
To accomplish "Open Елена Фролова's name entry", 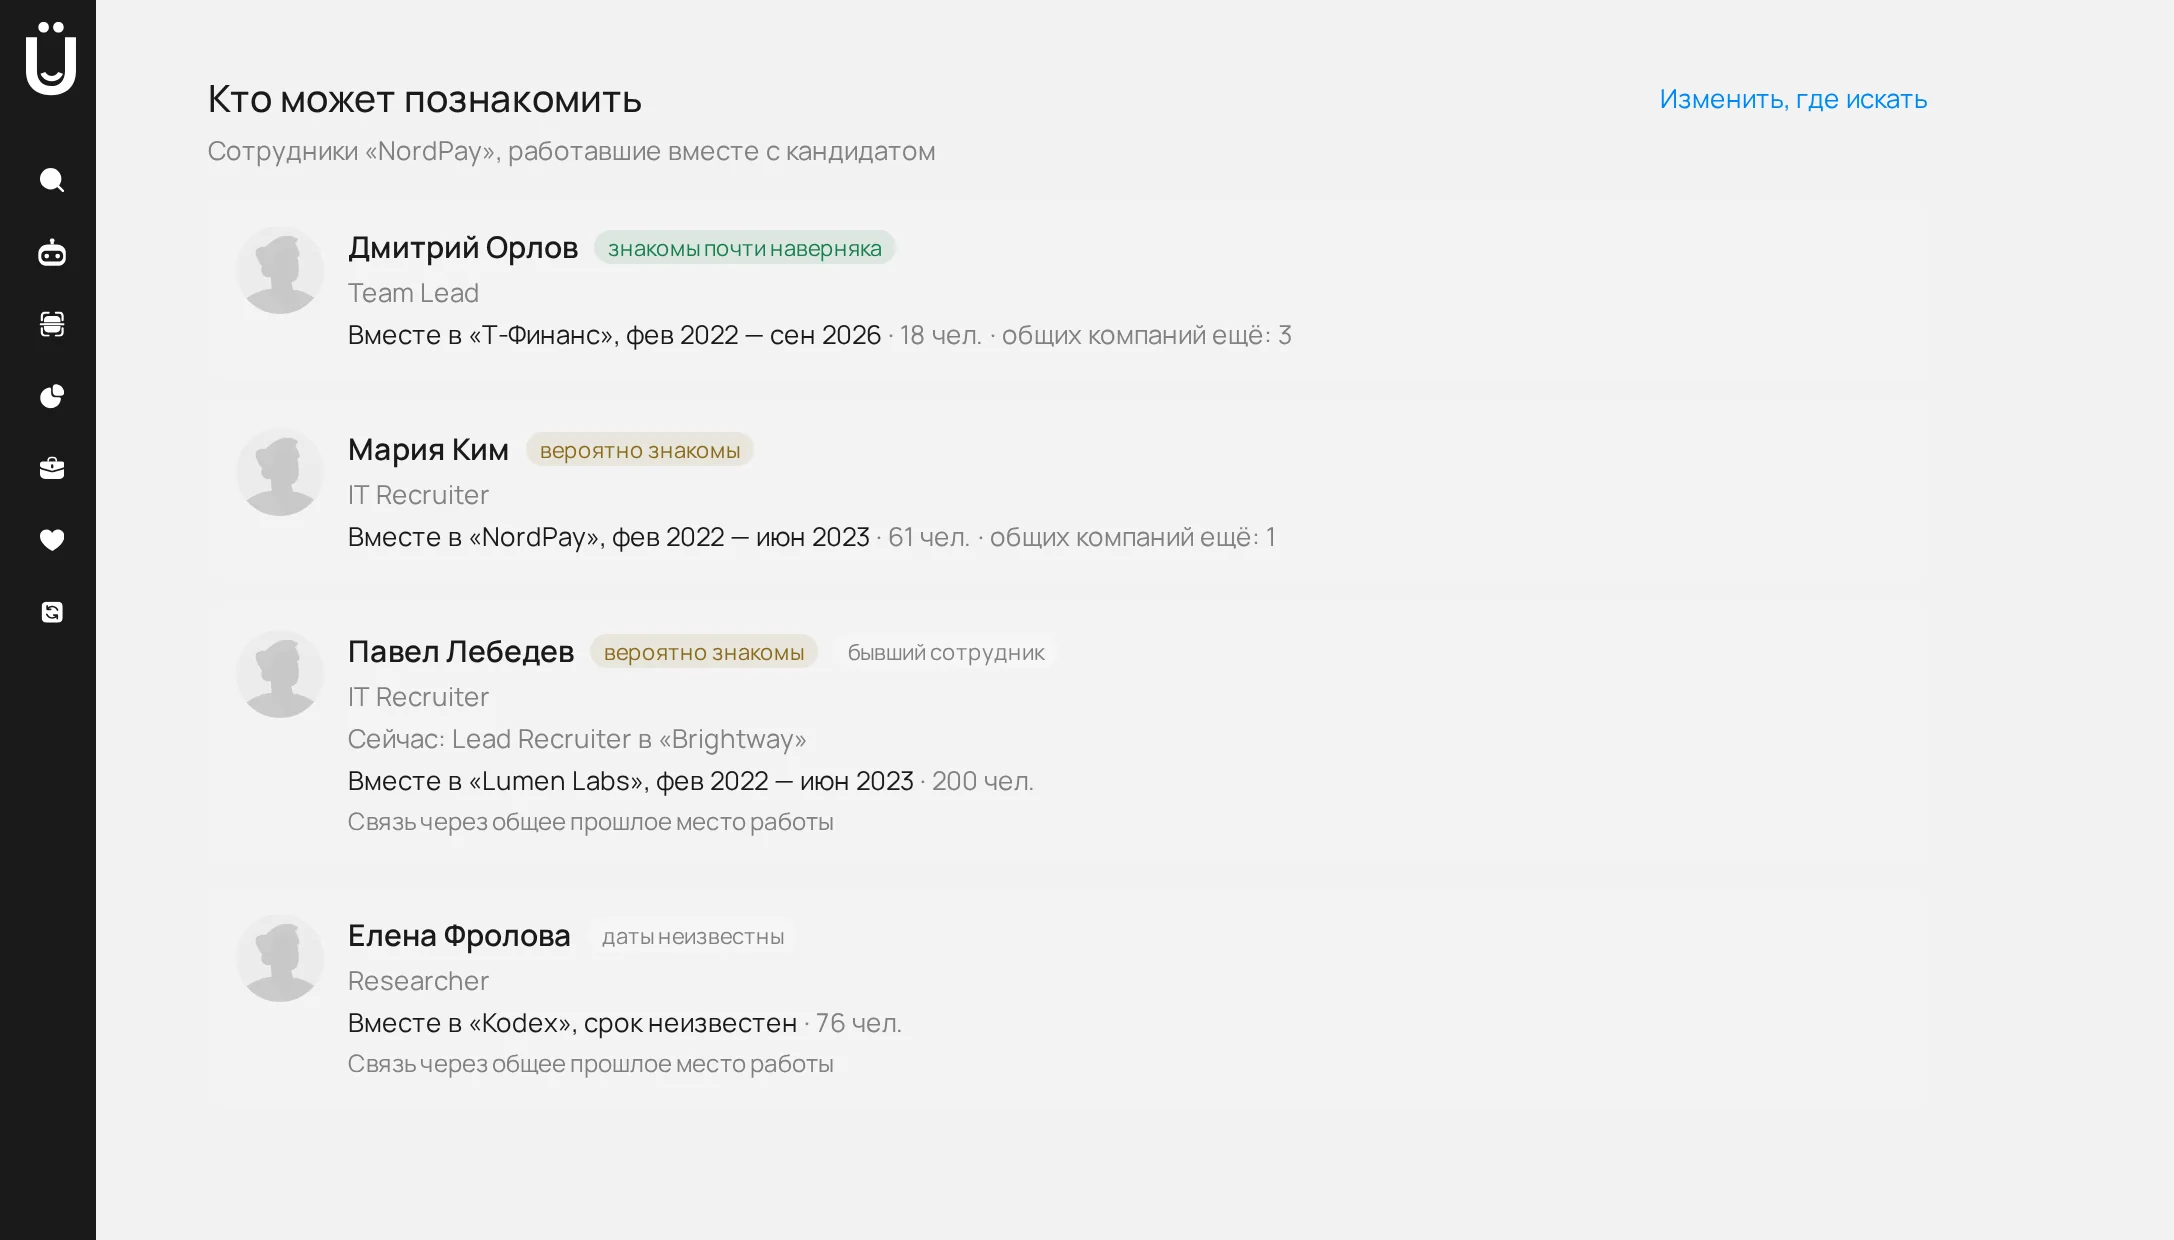I will pyautogui.click(x=459, y=935).
